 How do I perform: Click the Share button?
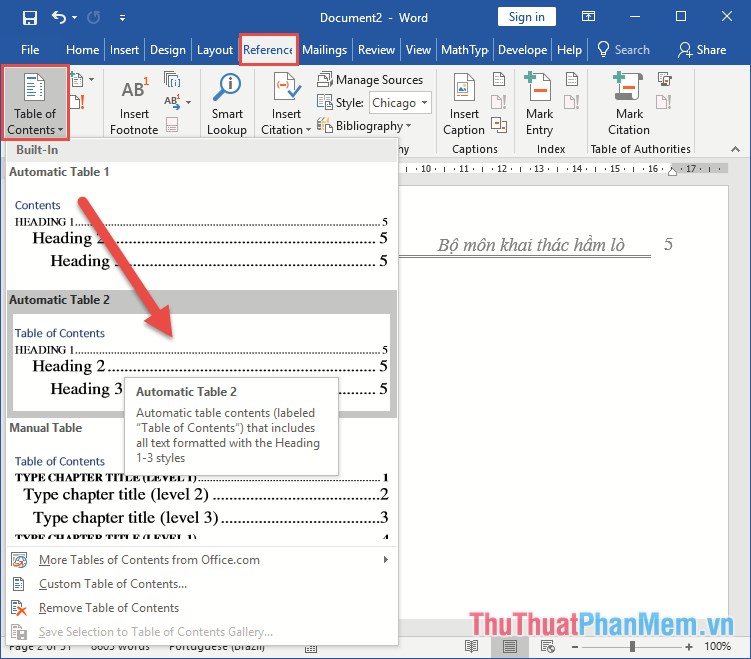coord(702,50)
